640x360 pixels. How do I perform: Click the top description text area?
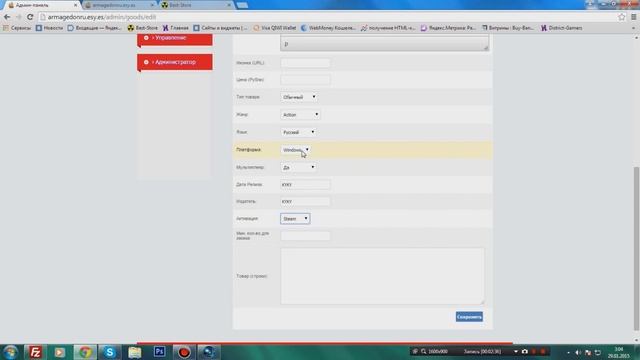[384, 43]
